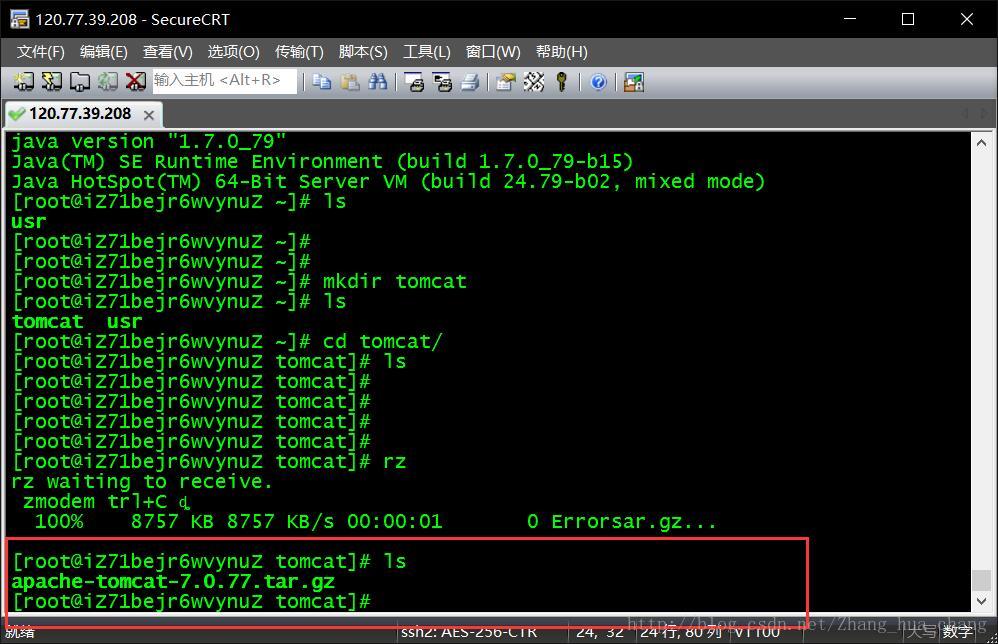Minimize the SecureCRT window
Viewport: 998px width, 644px height.
click(850, 19)
